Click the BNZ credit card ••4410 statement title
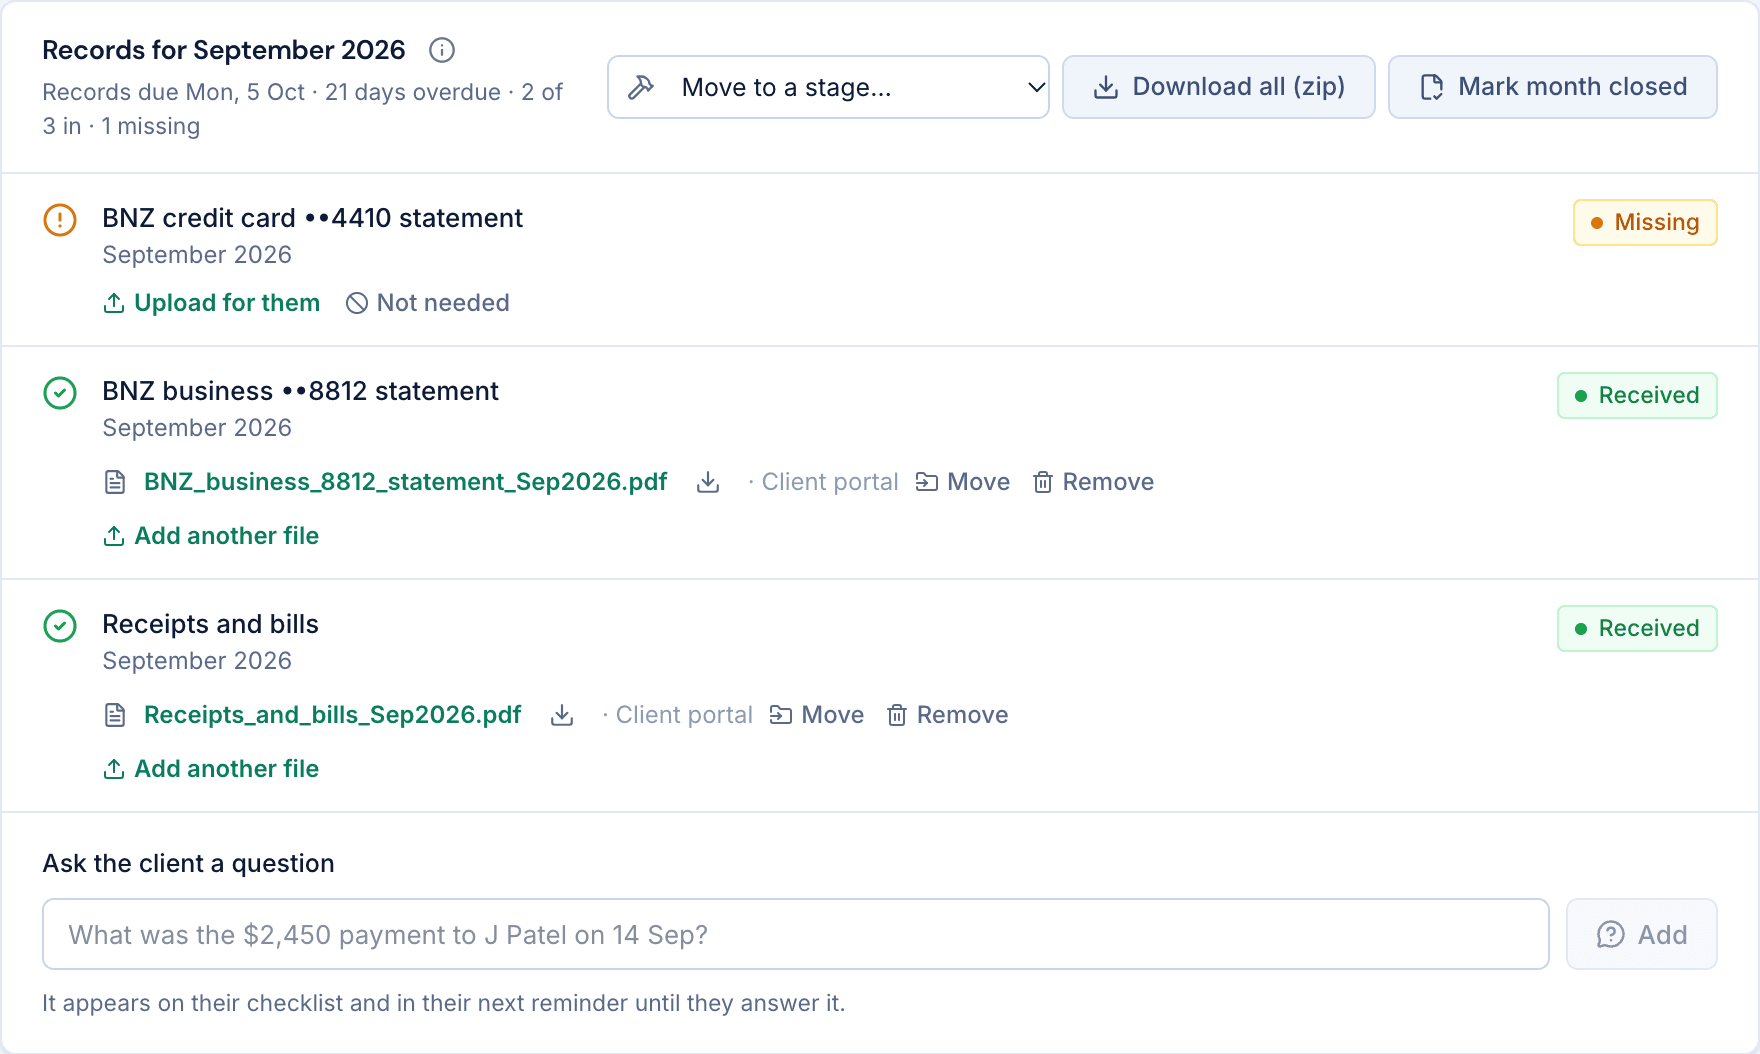This screenshot has height=1054, width=1760. click(x=312, y=218)
